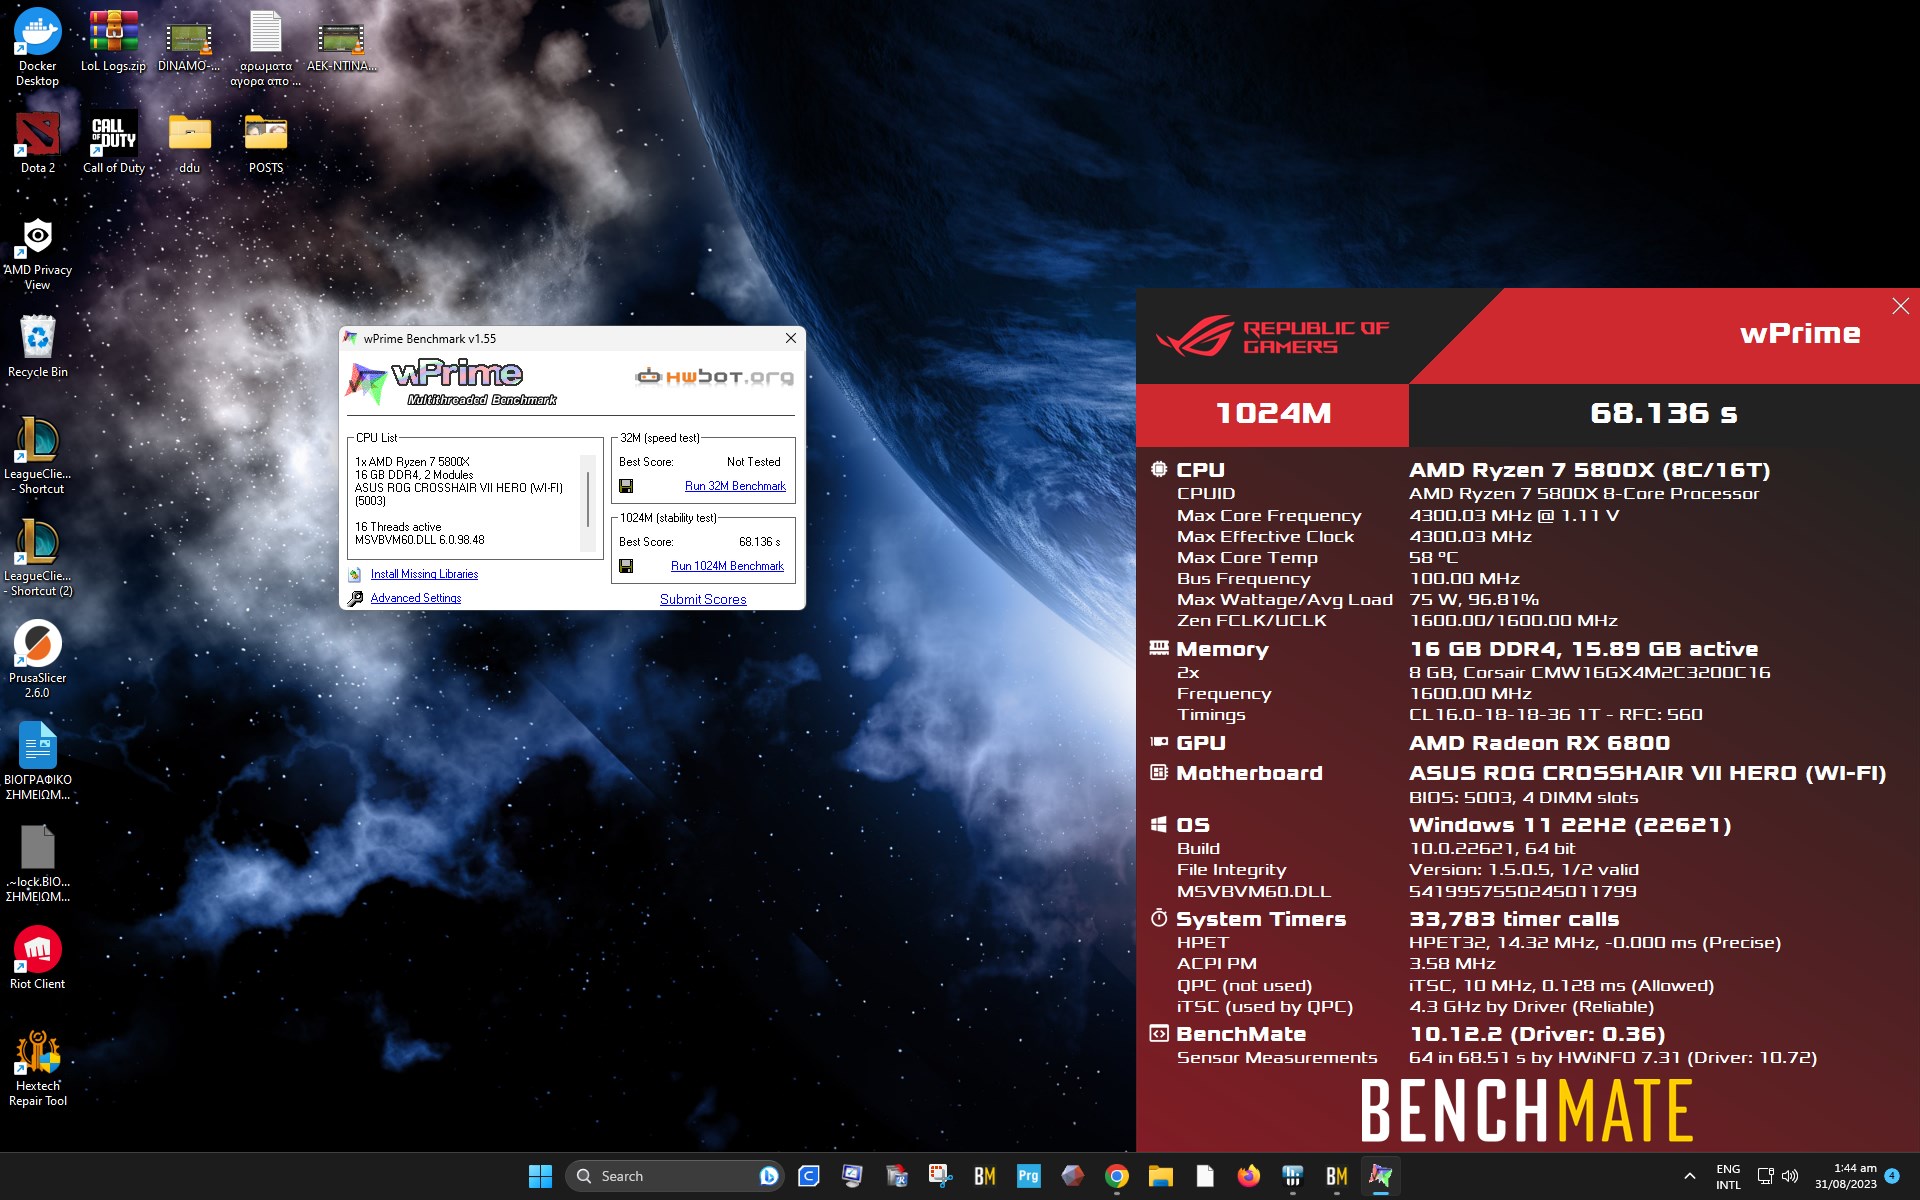
Task: Select the PrusaSlicer 2.6.0 shortcut
Action: [37, 659]
